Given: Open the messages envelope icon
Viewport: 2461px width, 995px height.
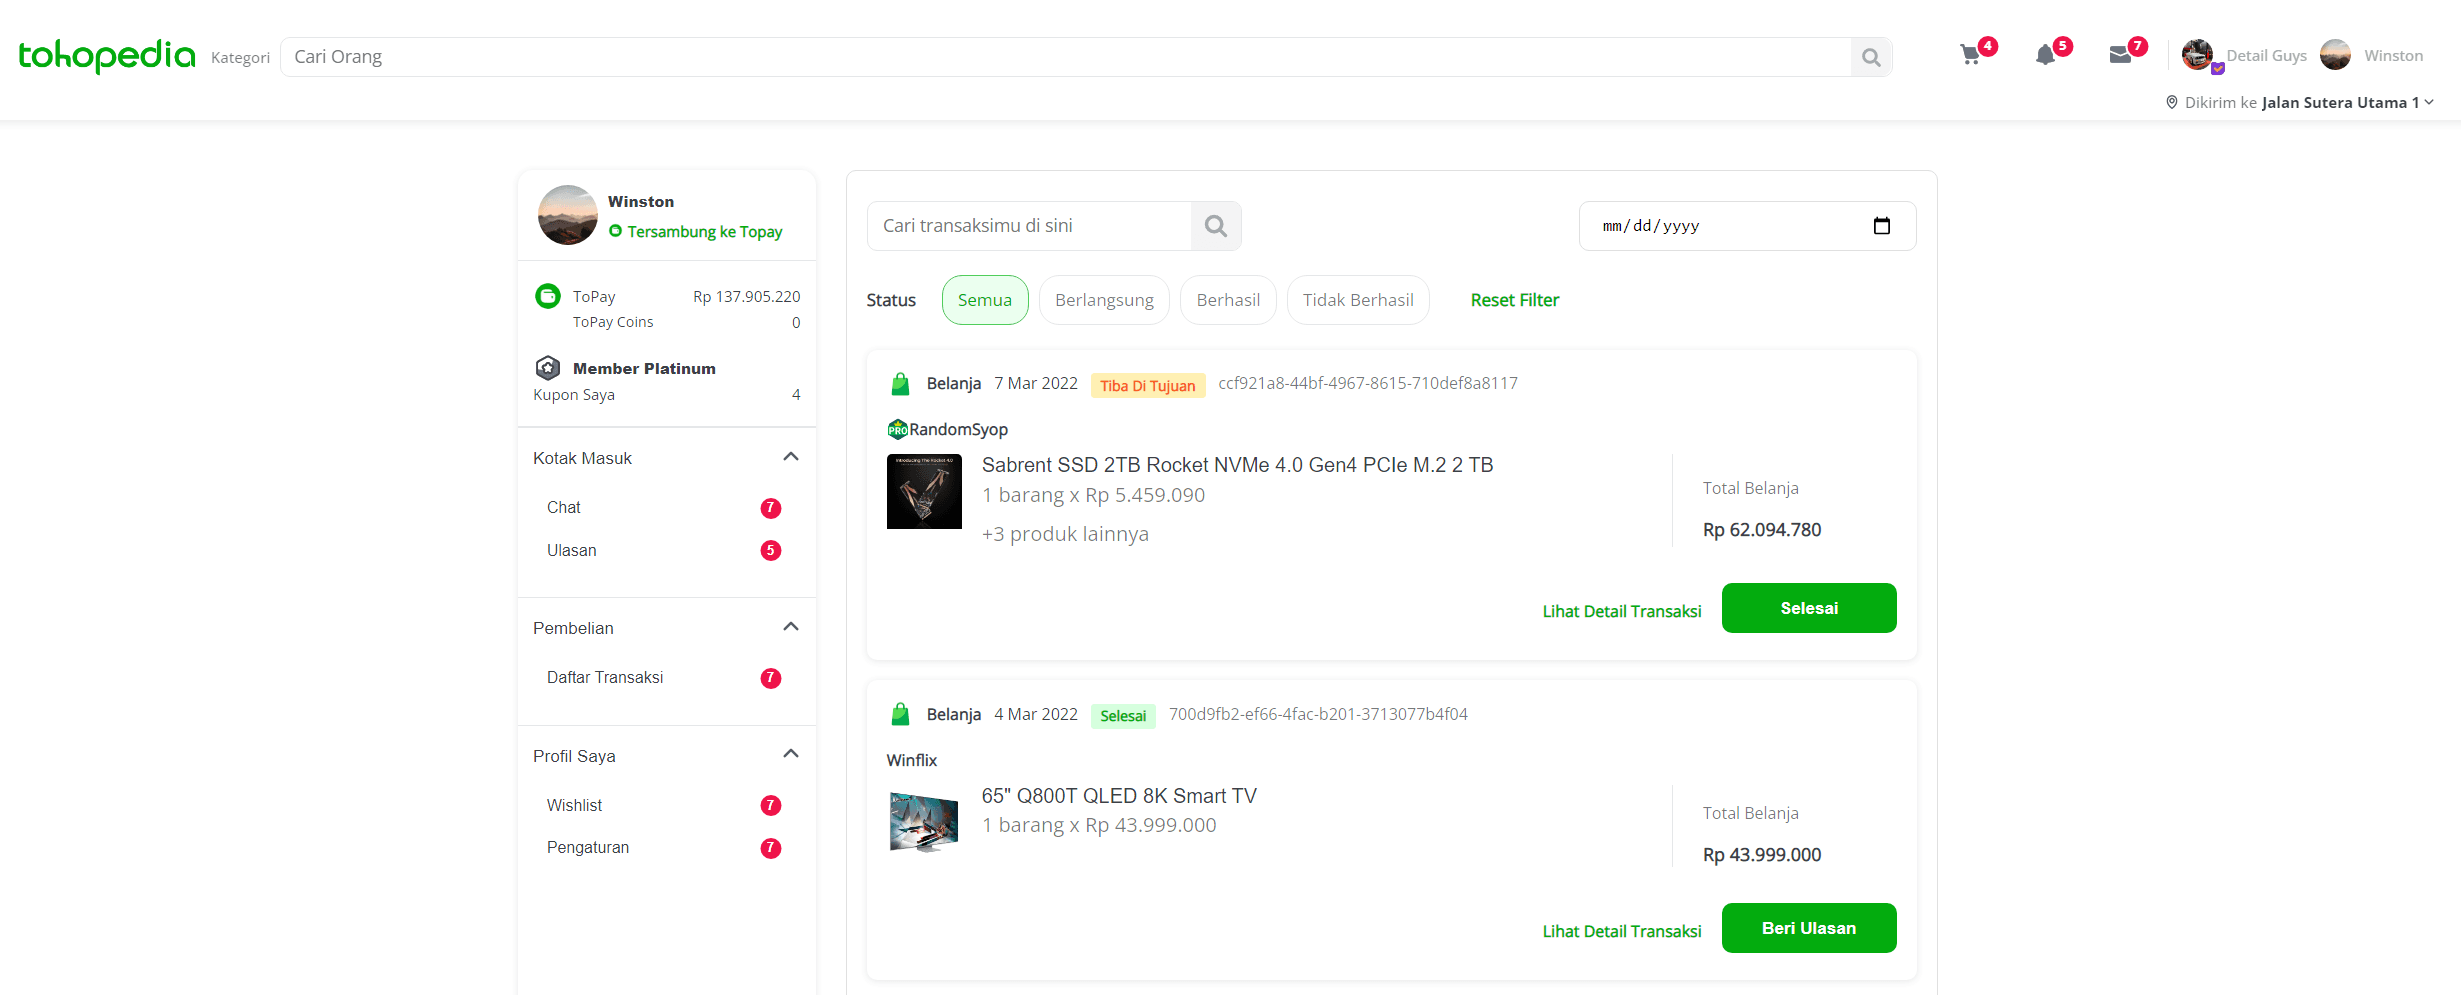Looking at the screenshot, I should [x=2122, y=55].
